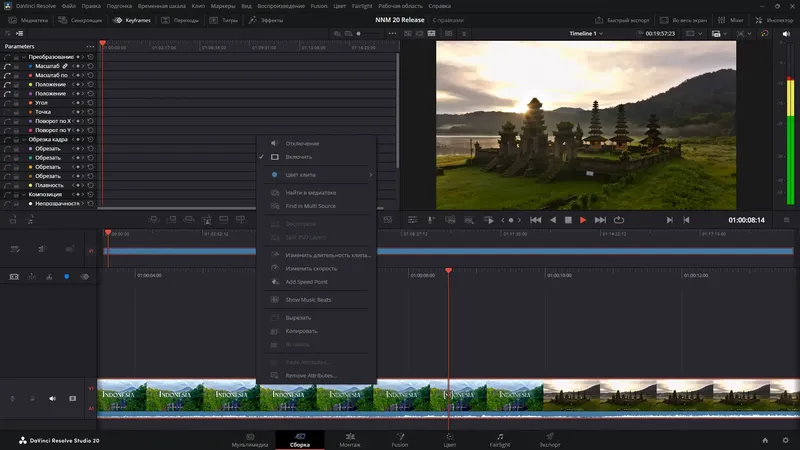The image size is (800, 450).
Task: Switch to the Монтаж page tab
Action: pyautogui.click(x=350, y=440)
